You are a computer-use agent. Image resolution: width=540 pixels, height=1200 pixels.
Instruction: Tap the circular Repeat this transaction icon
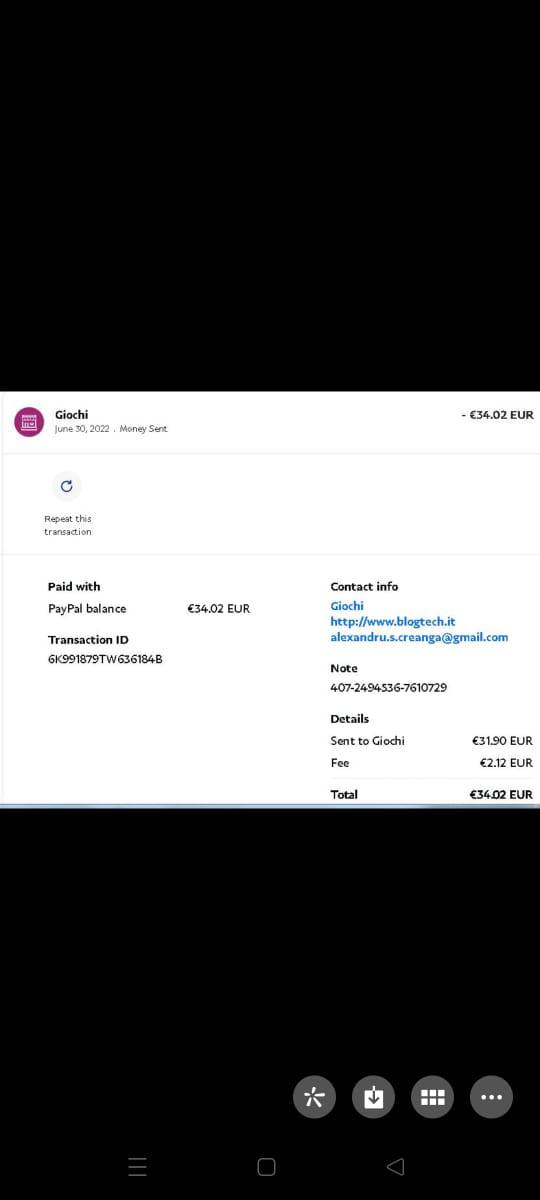(x=66, y=486)
